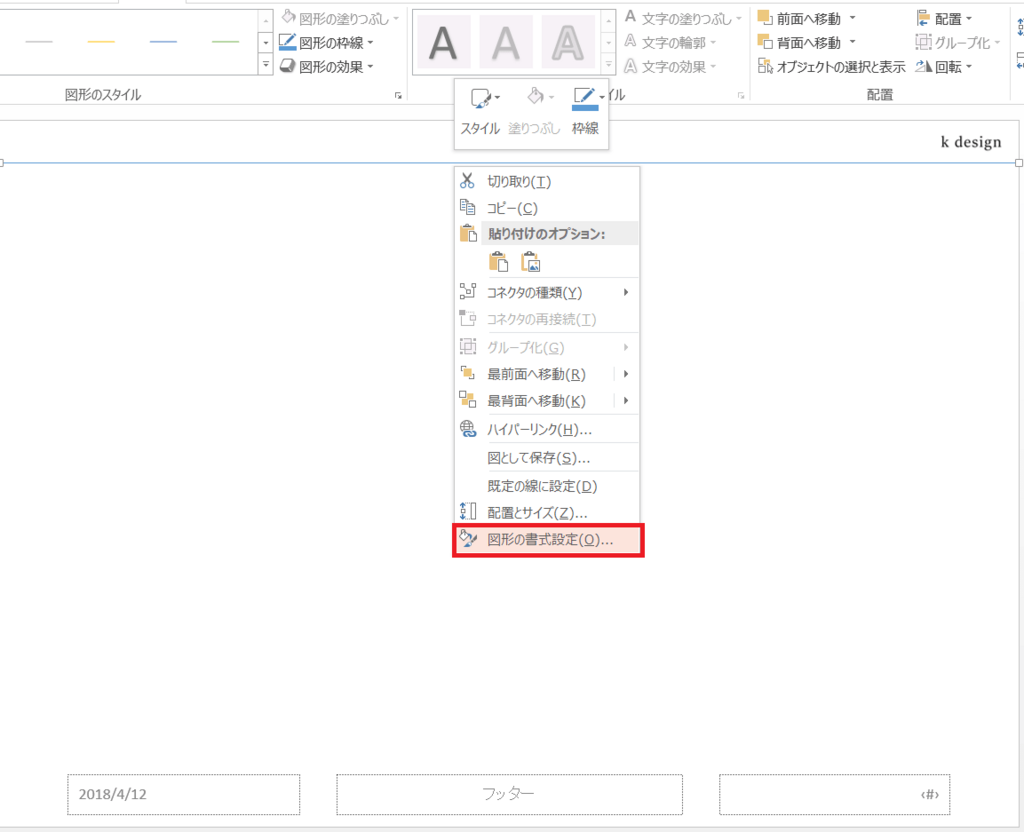Click the オブジェクトの選択と表示 icon
Screen dimensions: 1024x832
coord(765,66)
